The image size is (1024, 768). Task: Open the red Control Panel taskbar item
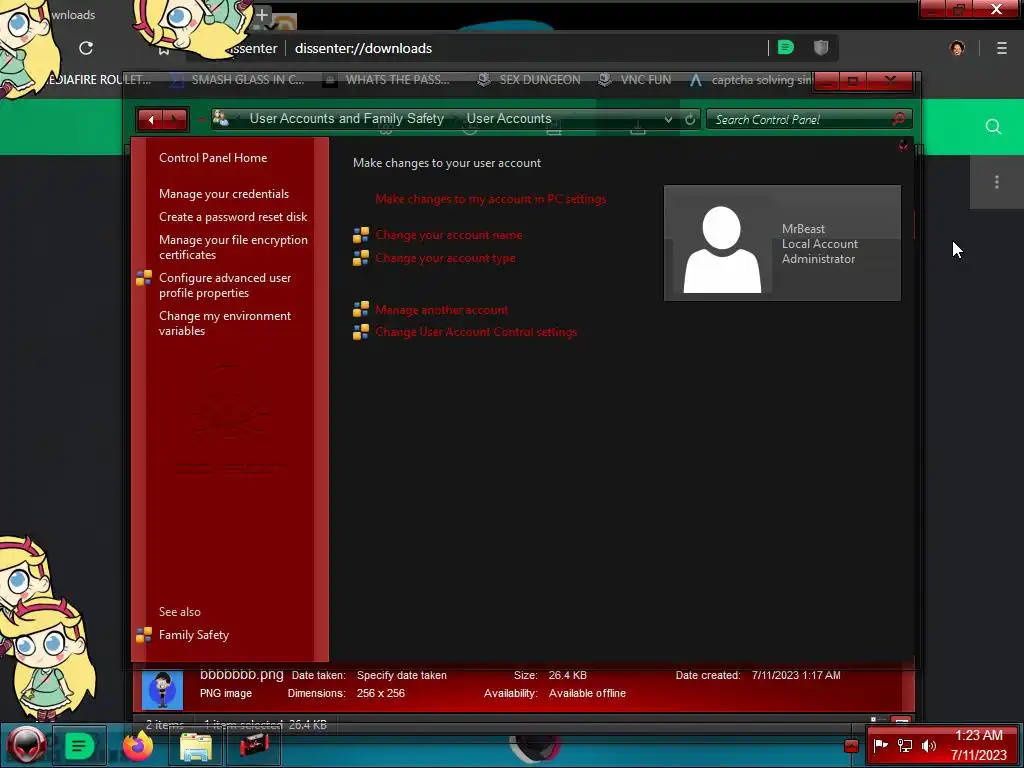pyautogui.click(x=253, y=746)
